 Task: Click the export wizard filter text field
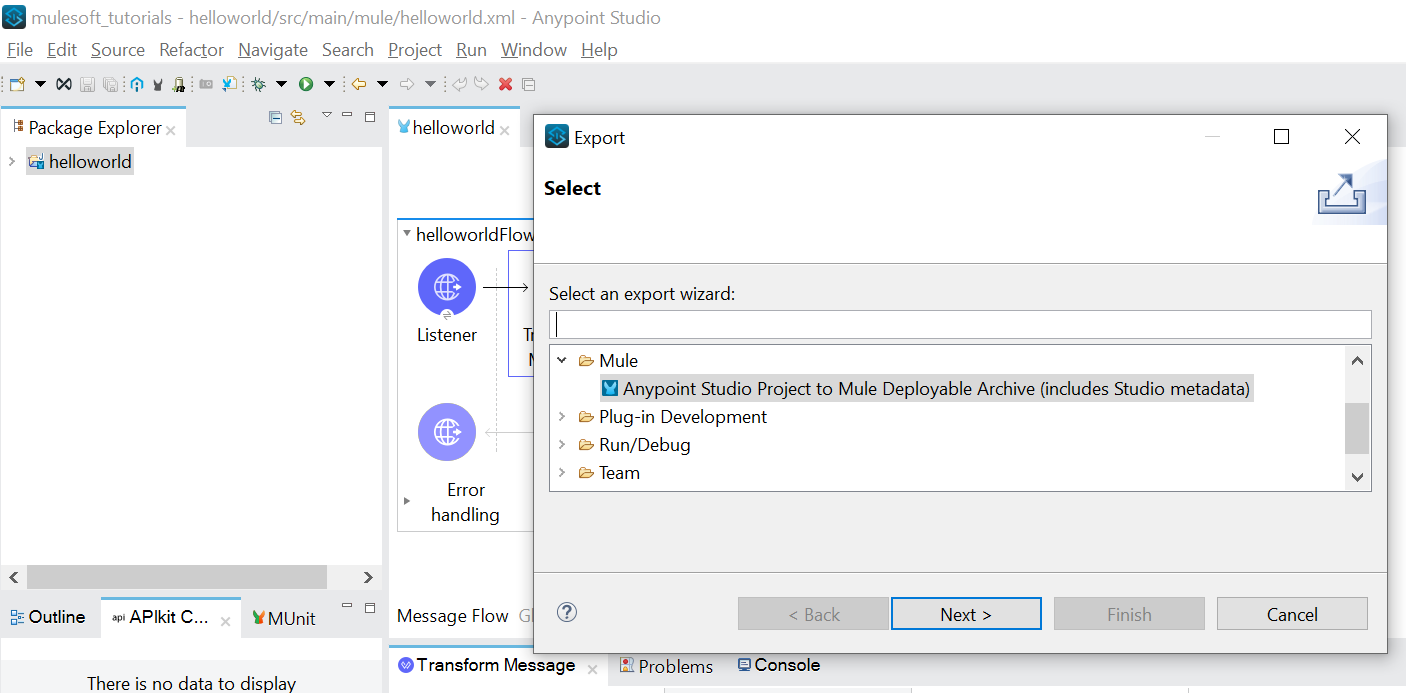click(x=960, y=324)
